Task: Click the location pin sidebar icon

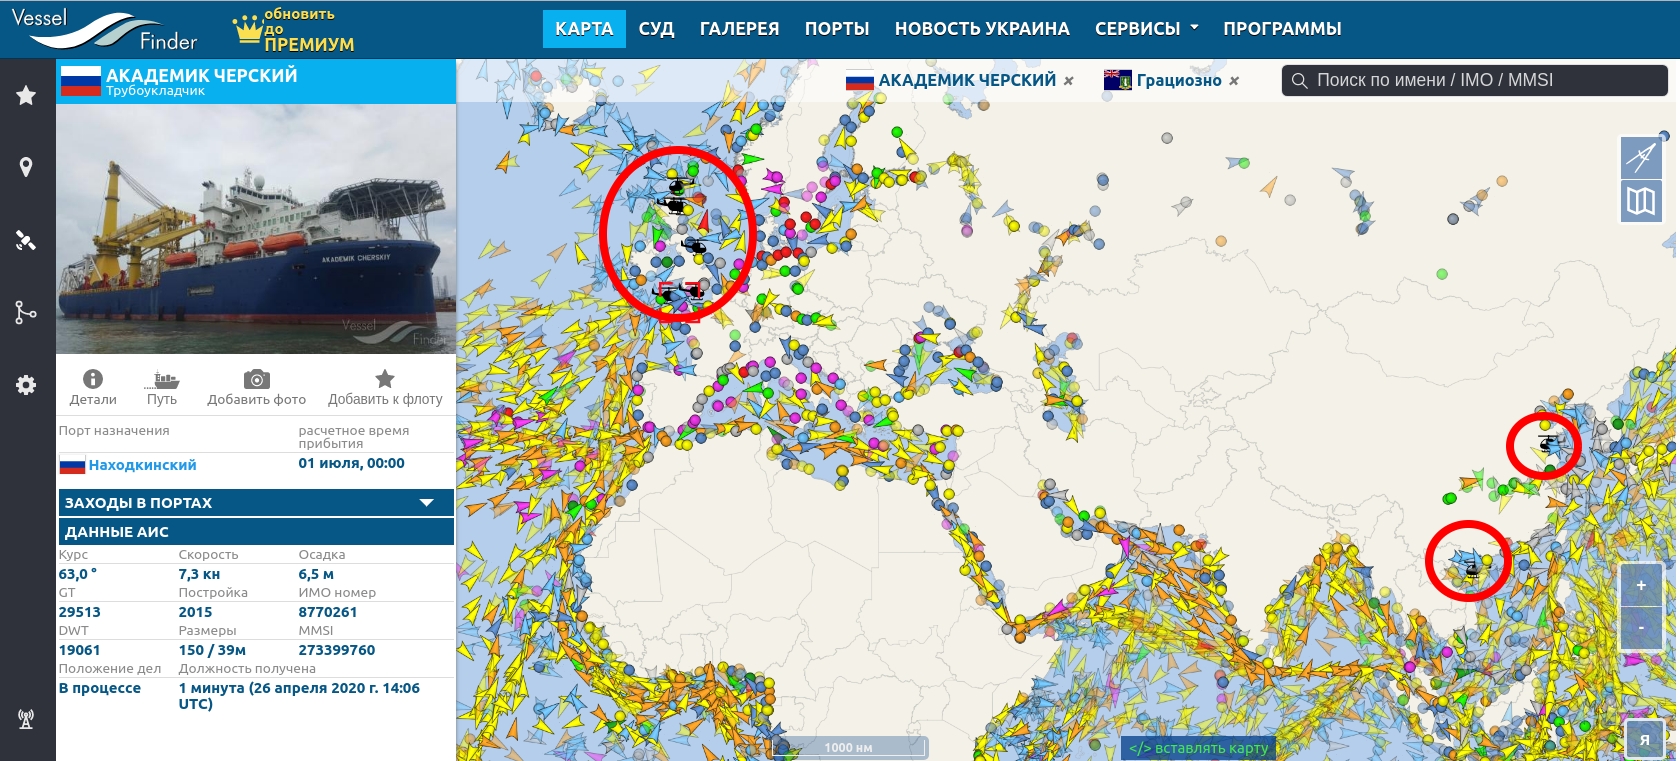Action: click(x=26, y=167)
